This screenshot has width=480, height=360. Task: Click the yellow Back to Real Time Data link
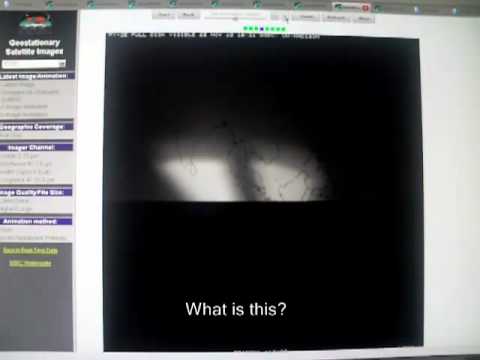[x=30, y=250]
